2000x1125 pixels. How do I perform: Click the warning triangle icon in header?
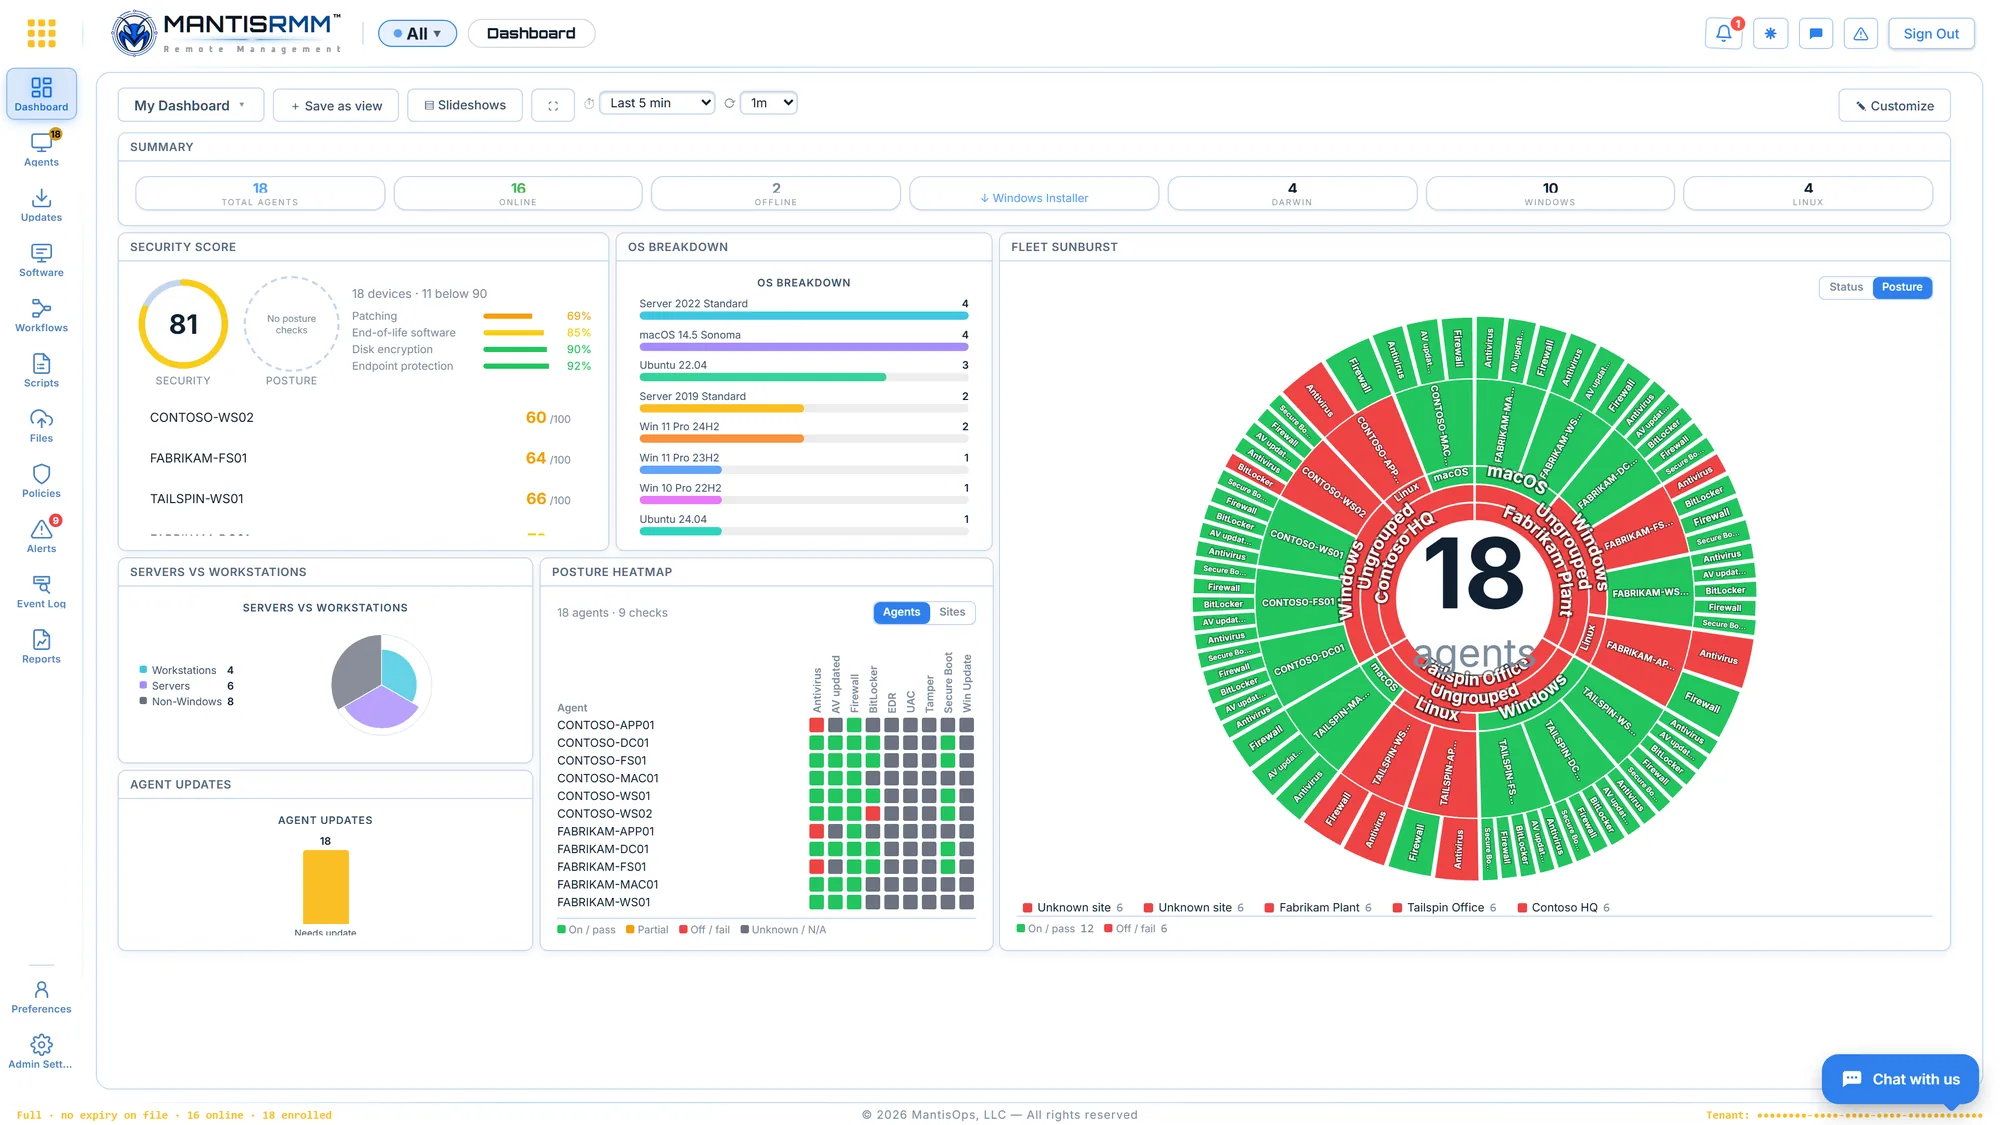click(x=1861, y=33)
